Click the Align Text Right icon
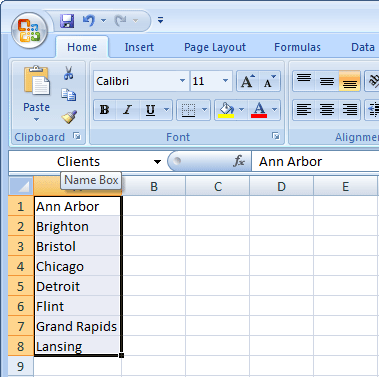This screenshot has width=379, height=377. pos(349,109)
